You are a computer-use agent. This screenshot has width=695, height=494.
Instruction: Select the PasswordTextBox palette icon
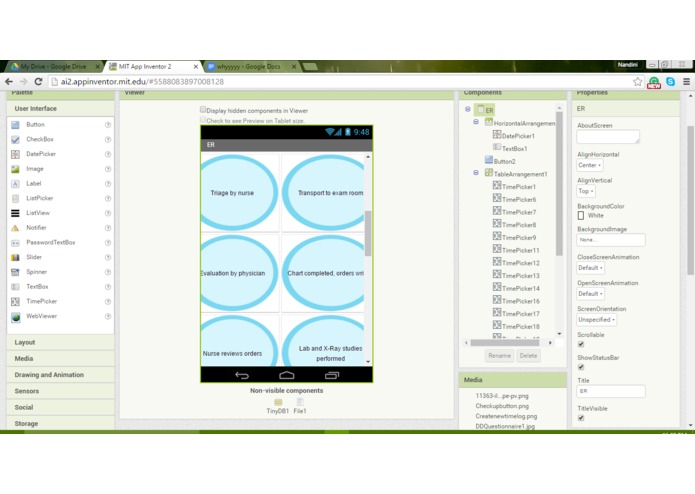tap(15, 243)
